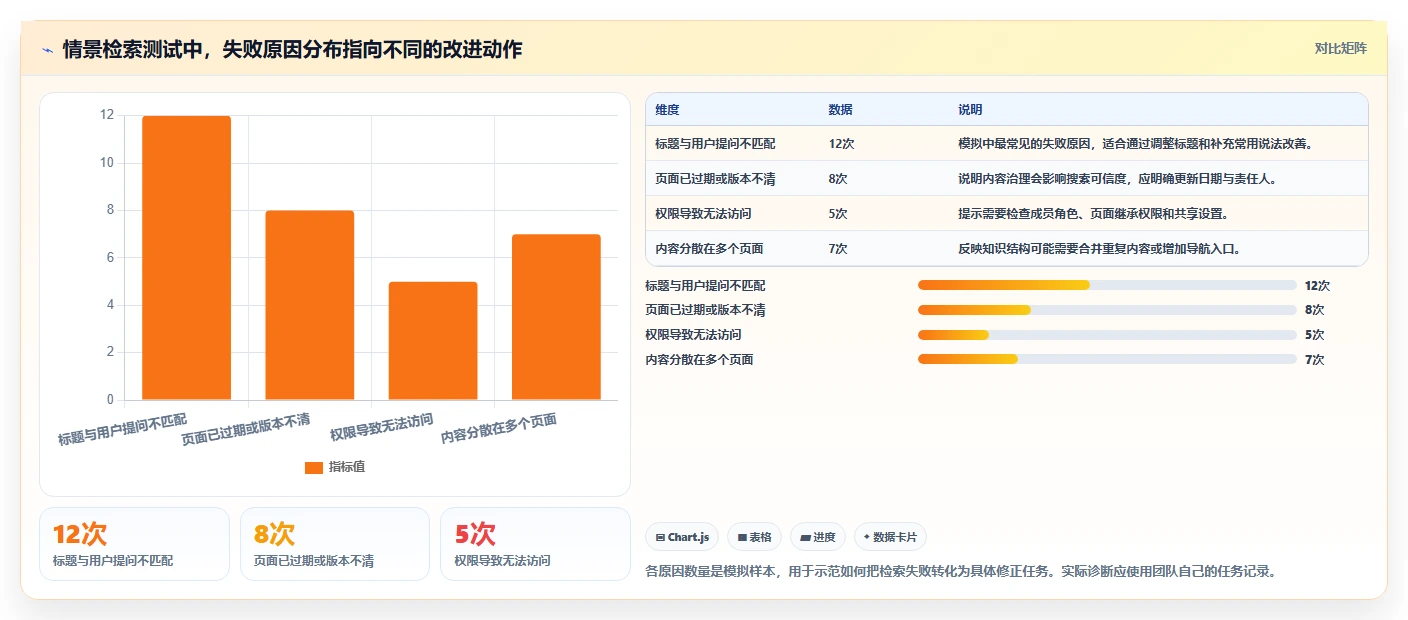Click the 7次 cell in the table
This screenshot has width=1408, height=620.
[838, 249]
